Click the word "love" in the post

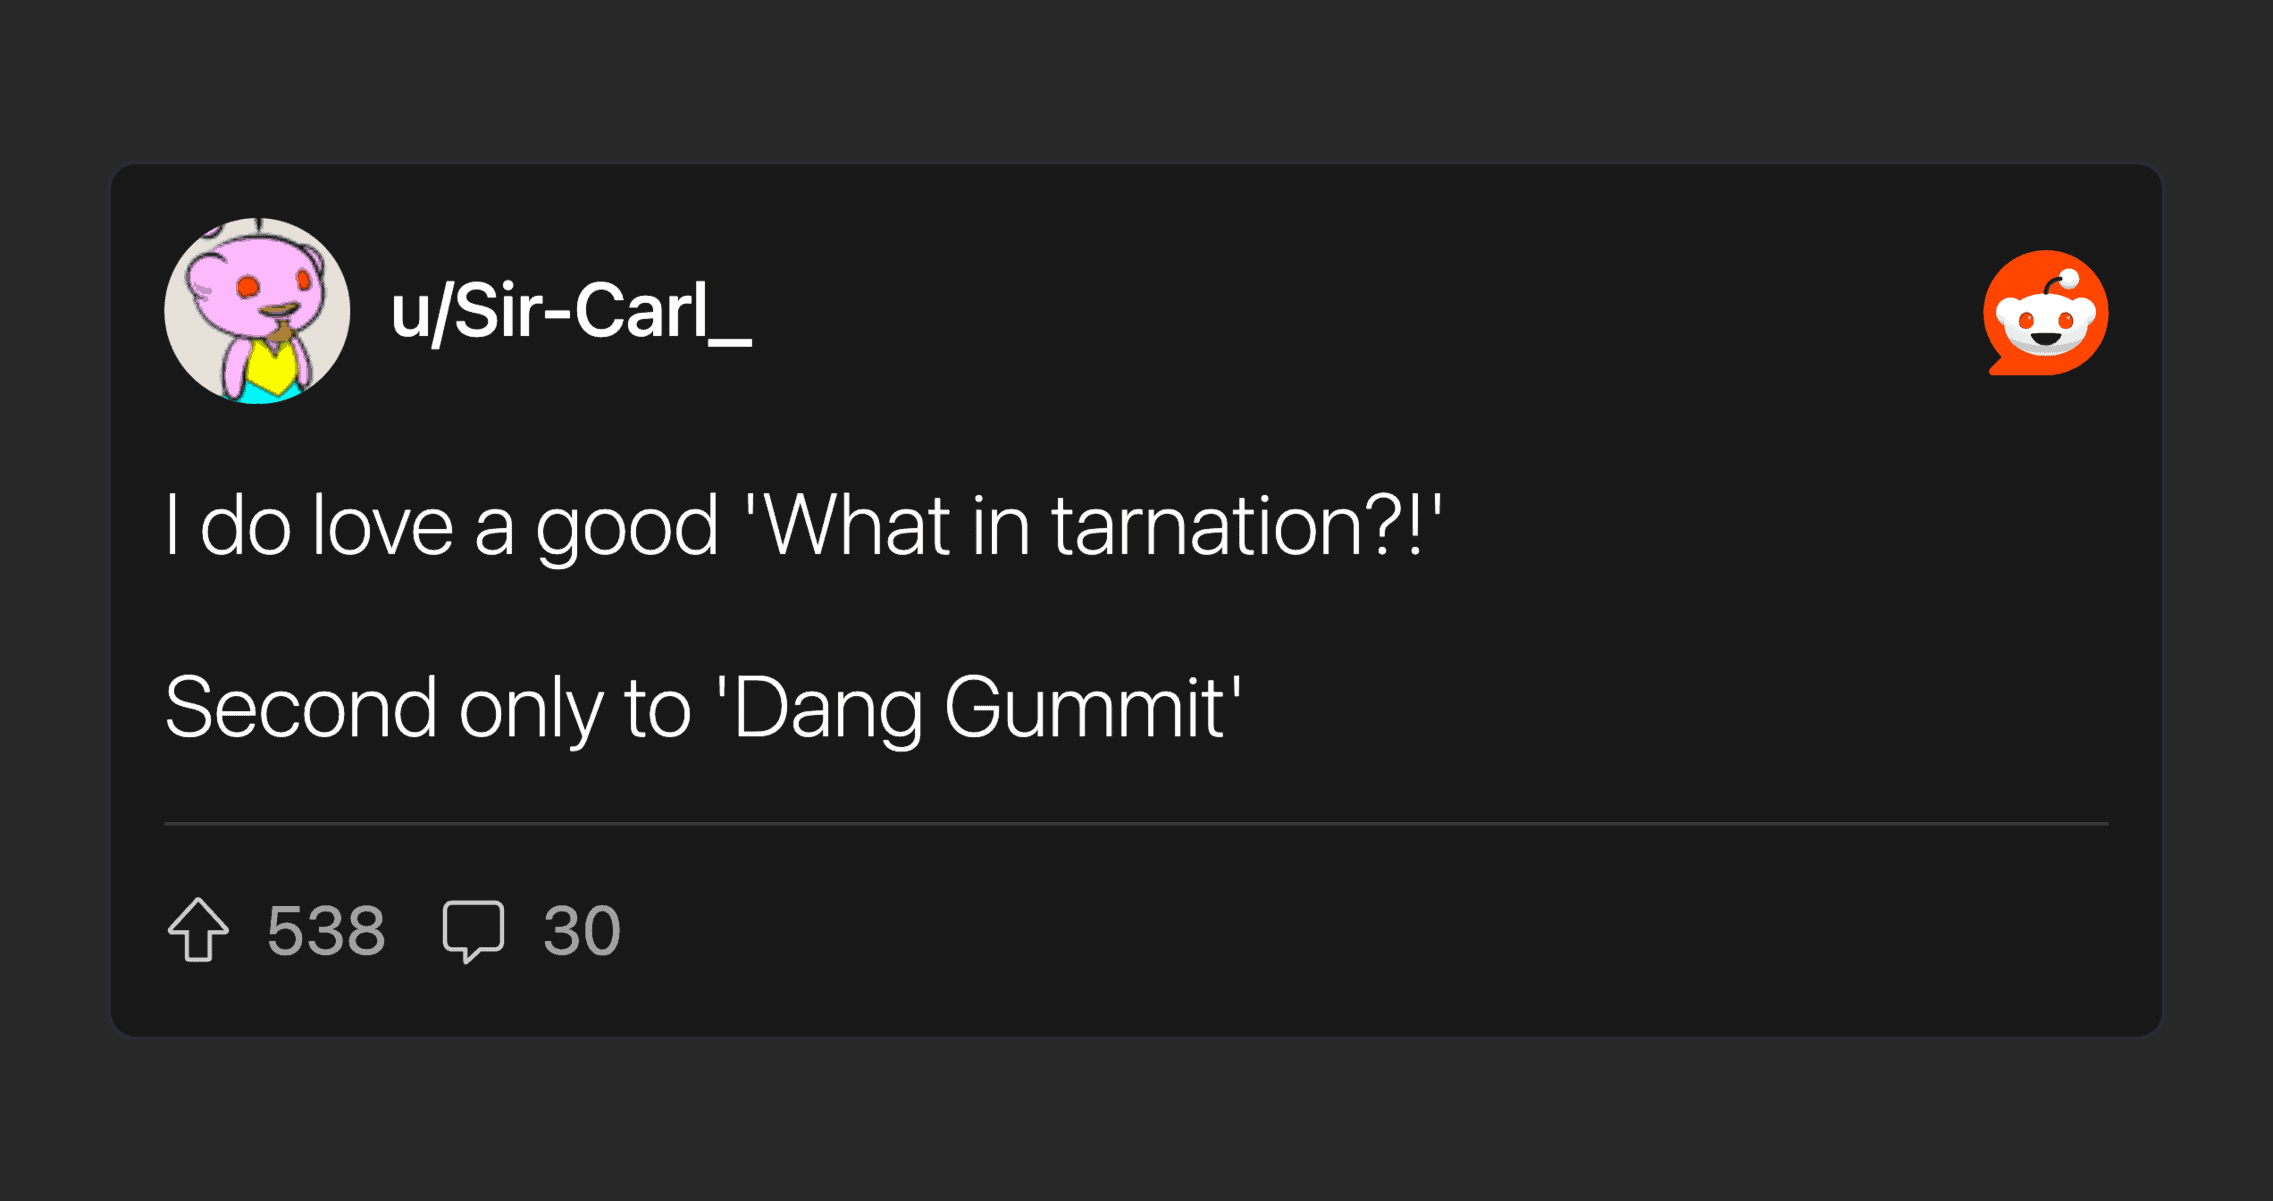[382, 526]
